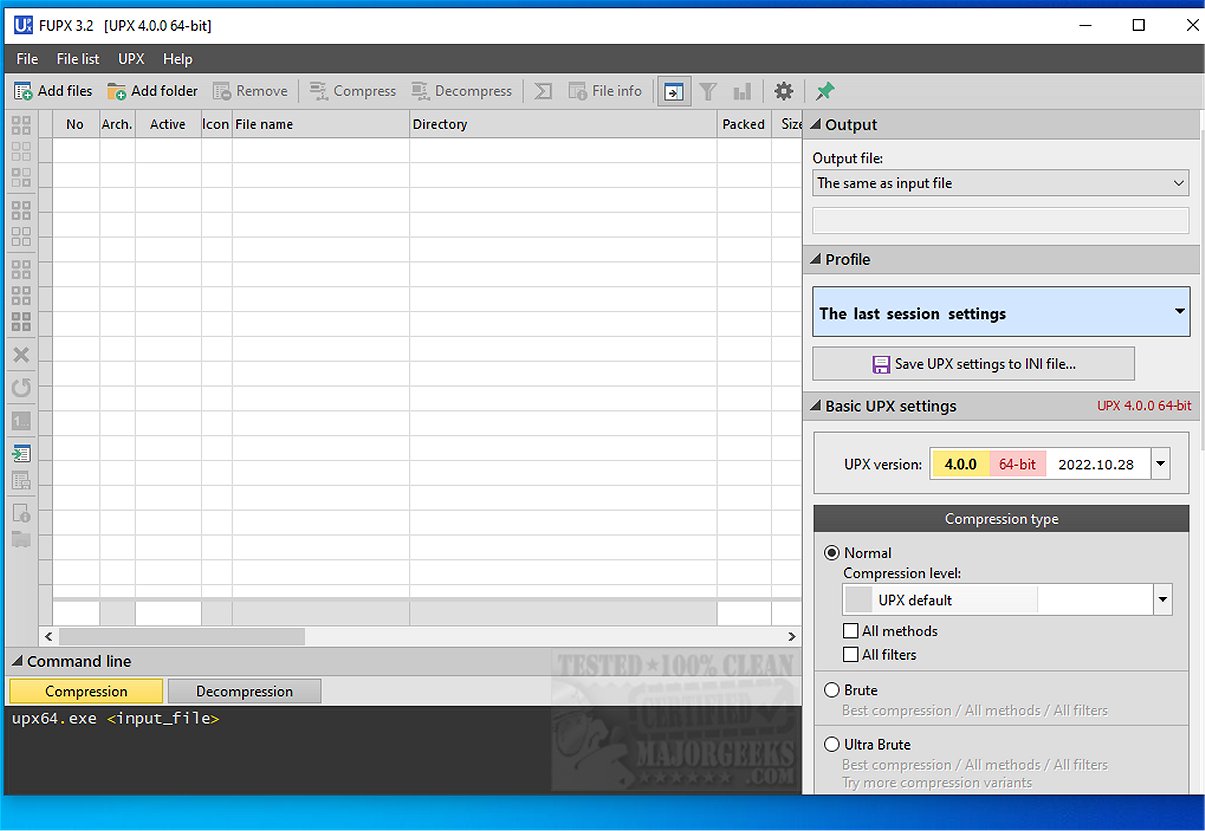The height and width of the screenshot is (831, 1205).
Task: Switch to the Compression command tab
Action: [x=86, y=691]
